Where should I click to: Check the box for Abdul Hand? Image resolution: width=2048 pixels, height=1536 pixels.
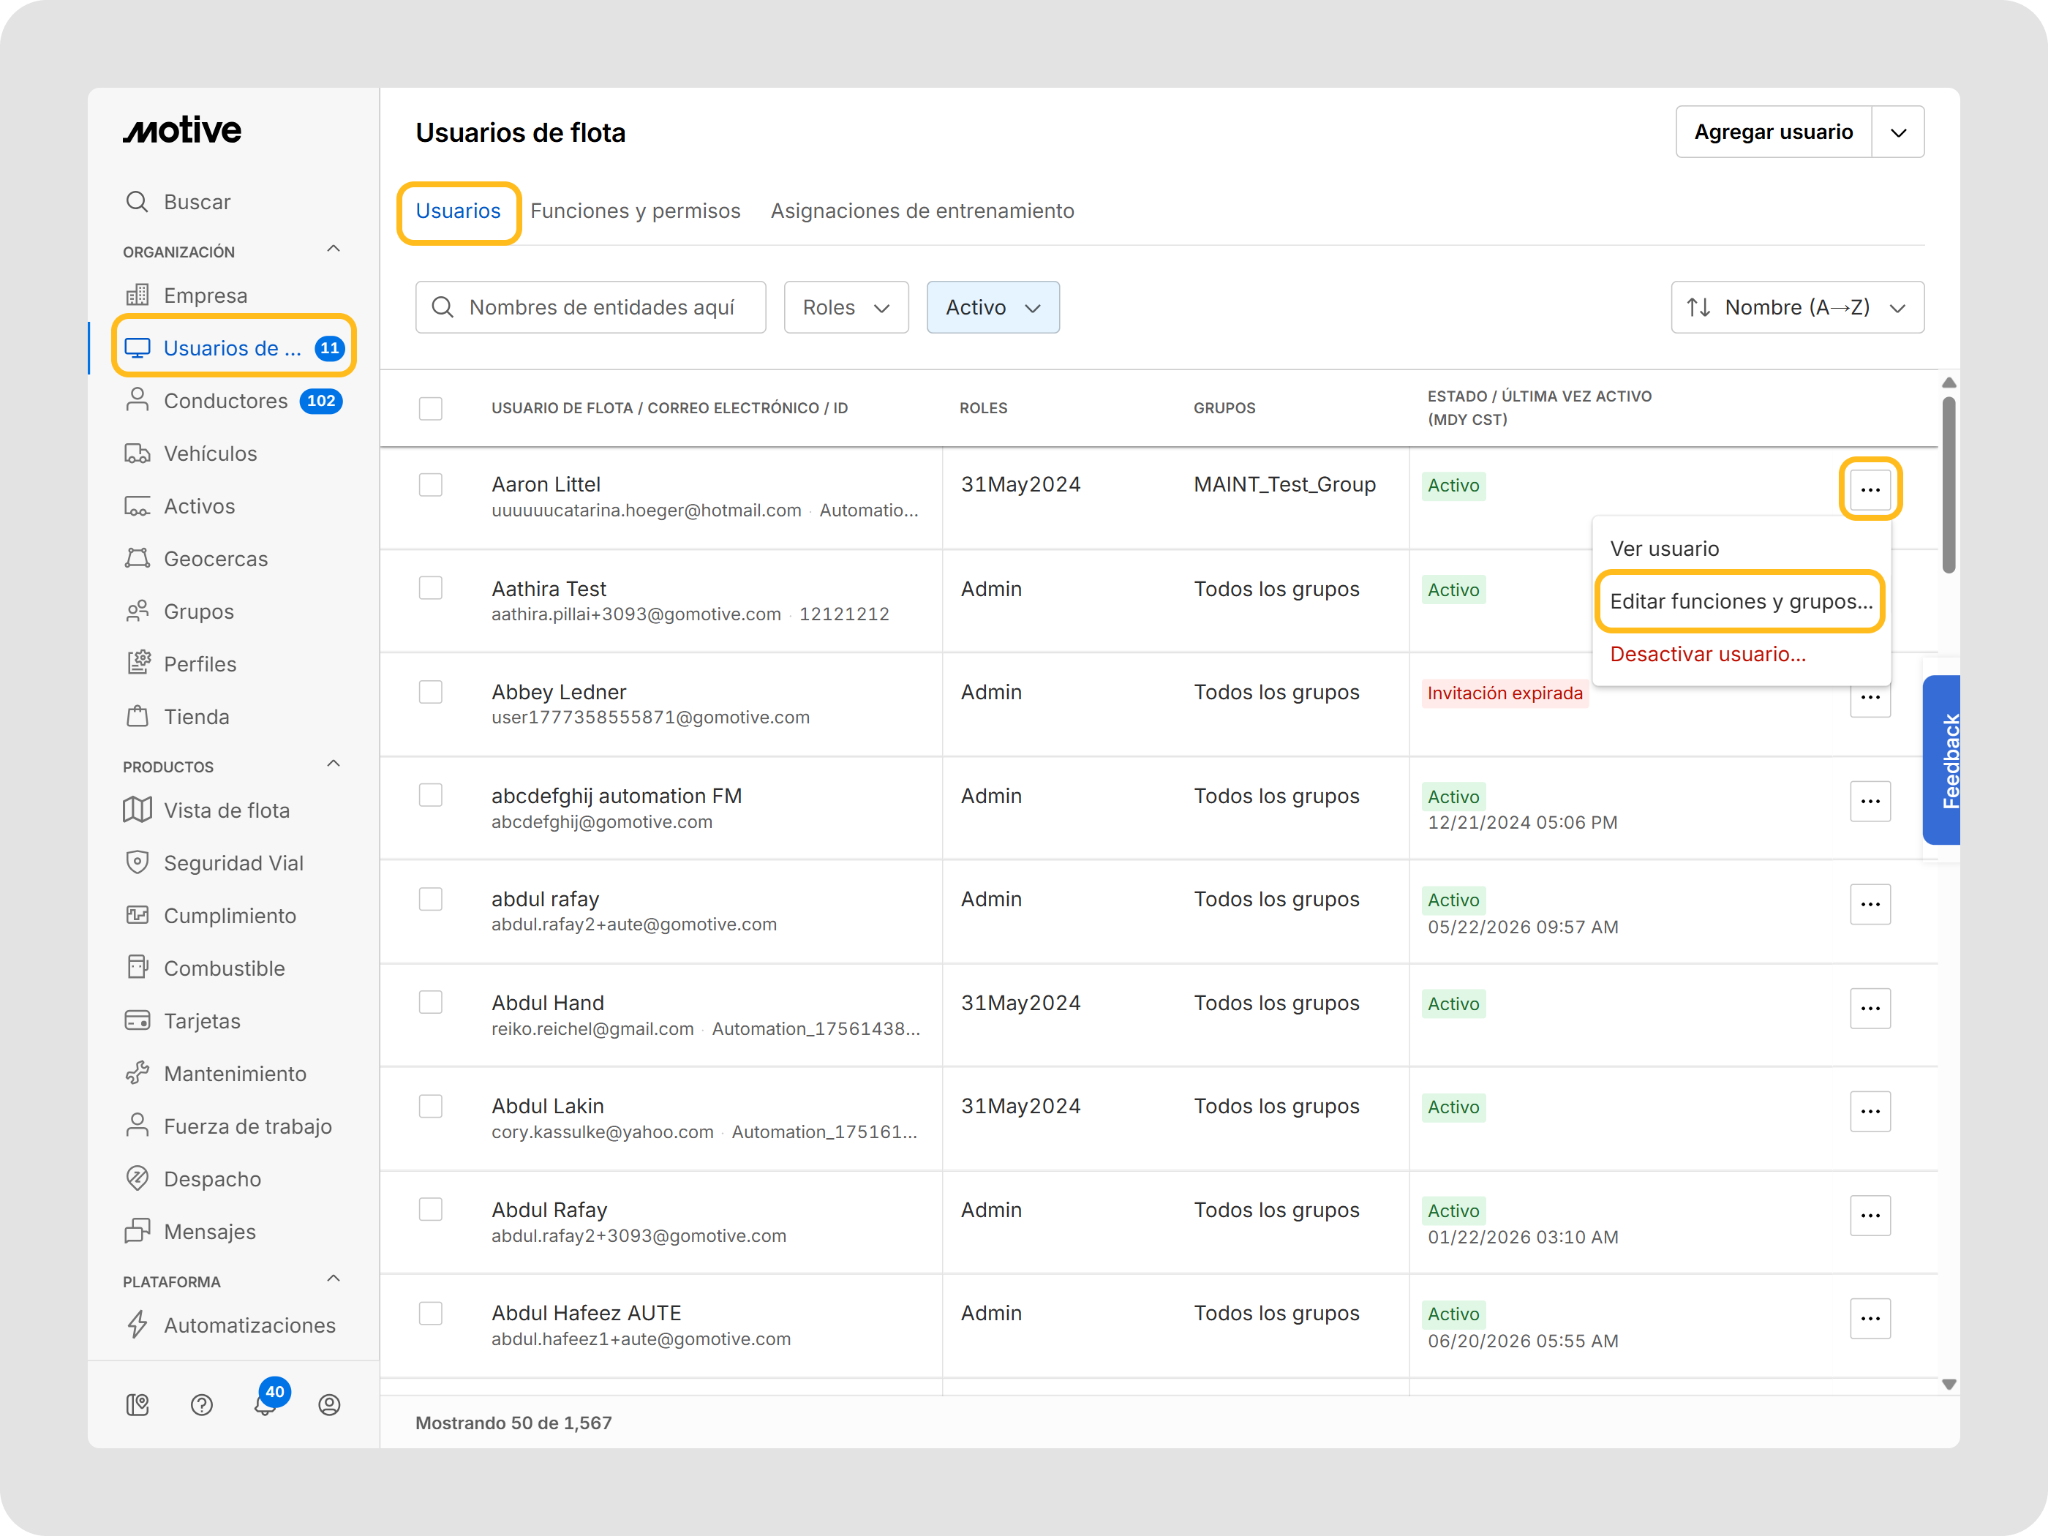tap(430, 1002)
